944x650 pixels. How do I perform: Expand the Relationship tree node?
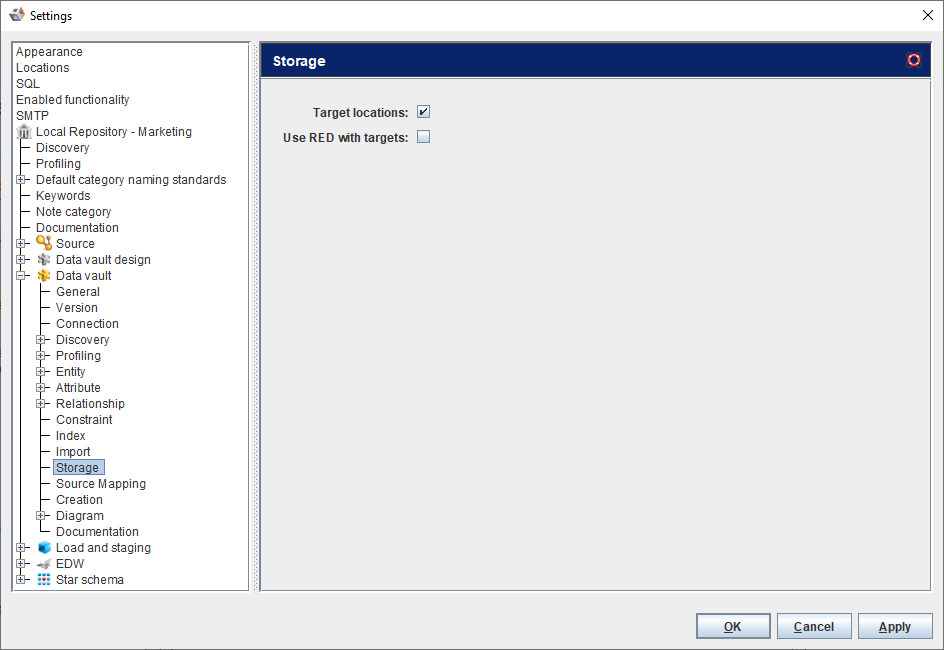(41, 404)
